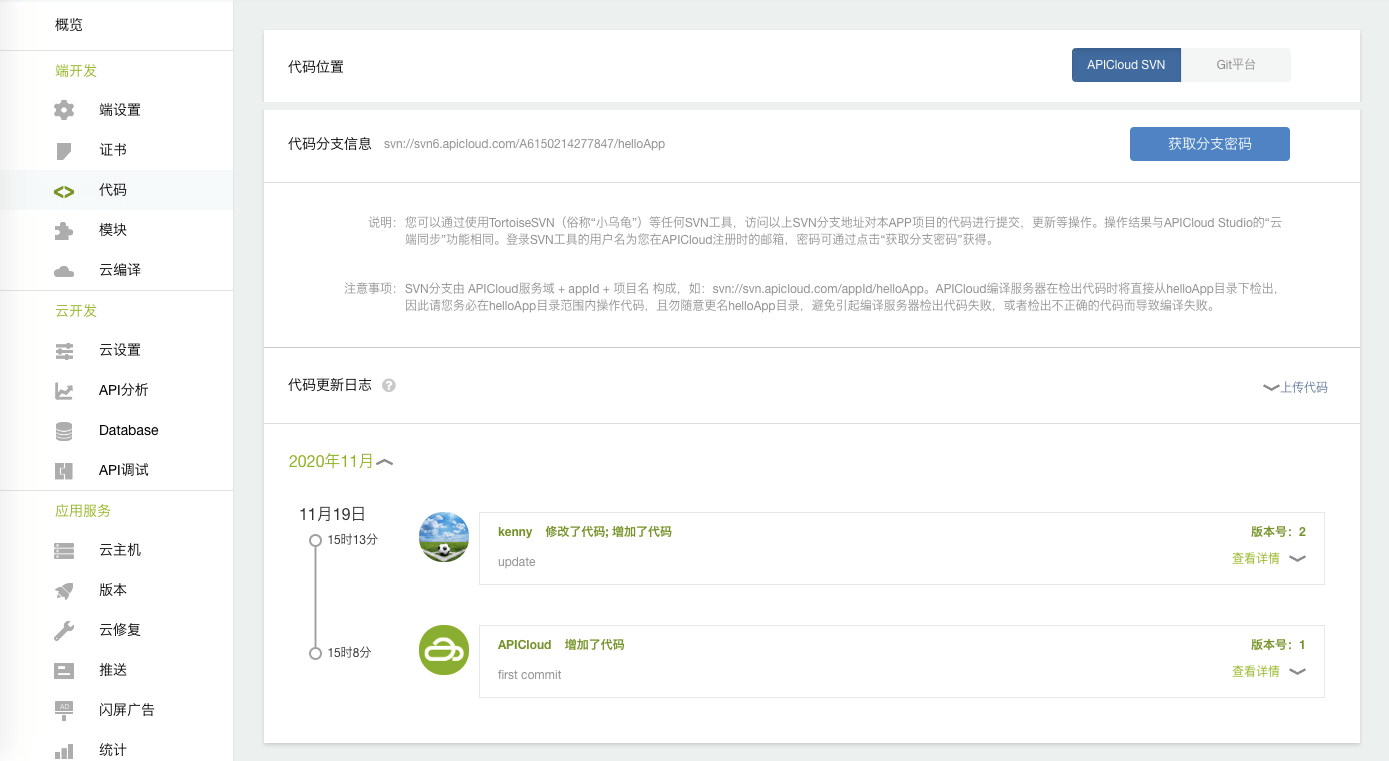
Task: Click the 获取分支密码 button
Action: tap(1209, 143)
